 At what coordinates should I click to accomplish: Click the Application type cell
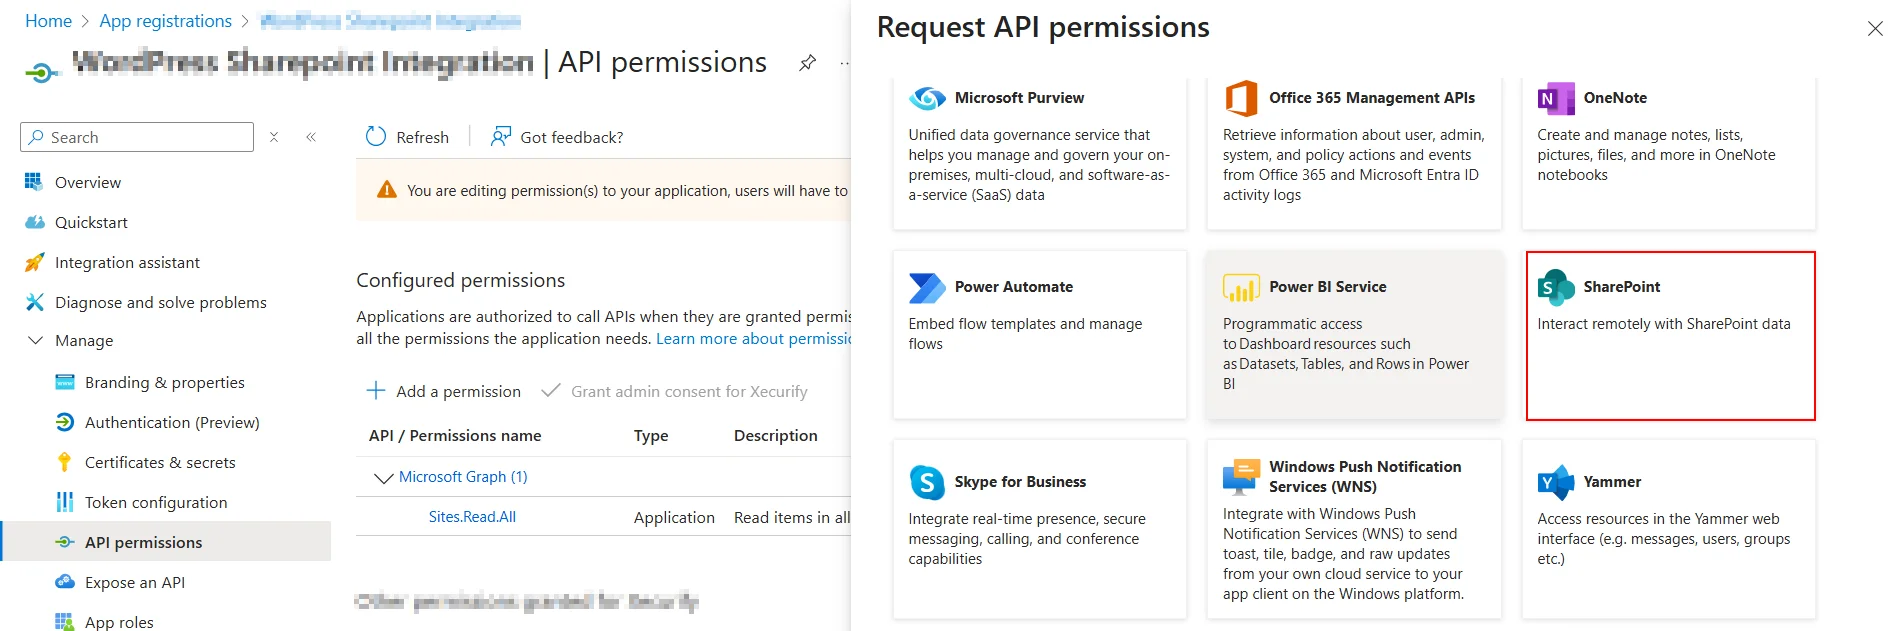click(x=674, y=517)
